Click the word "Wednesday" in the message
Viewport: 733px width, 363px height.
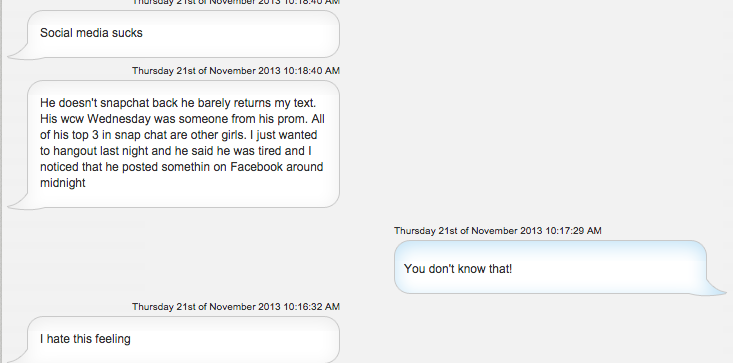point(125,119)
